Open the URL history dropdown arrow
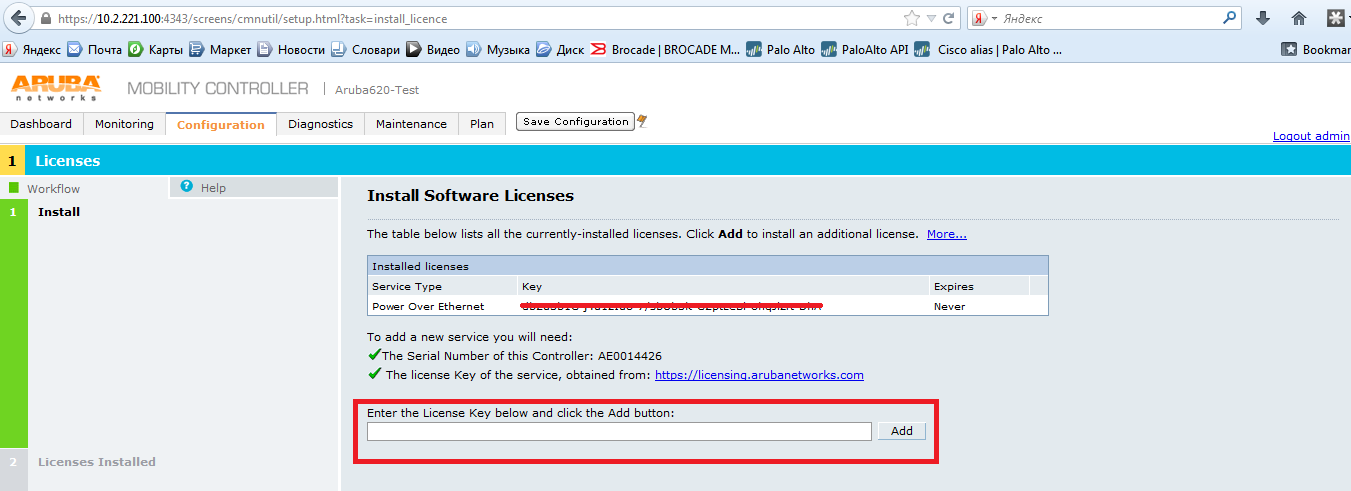 [x=930, y=18]
